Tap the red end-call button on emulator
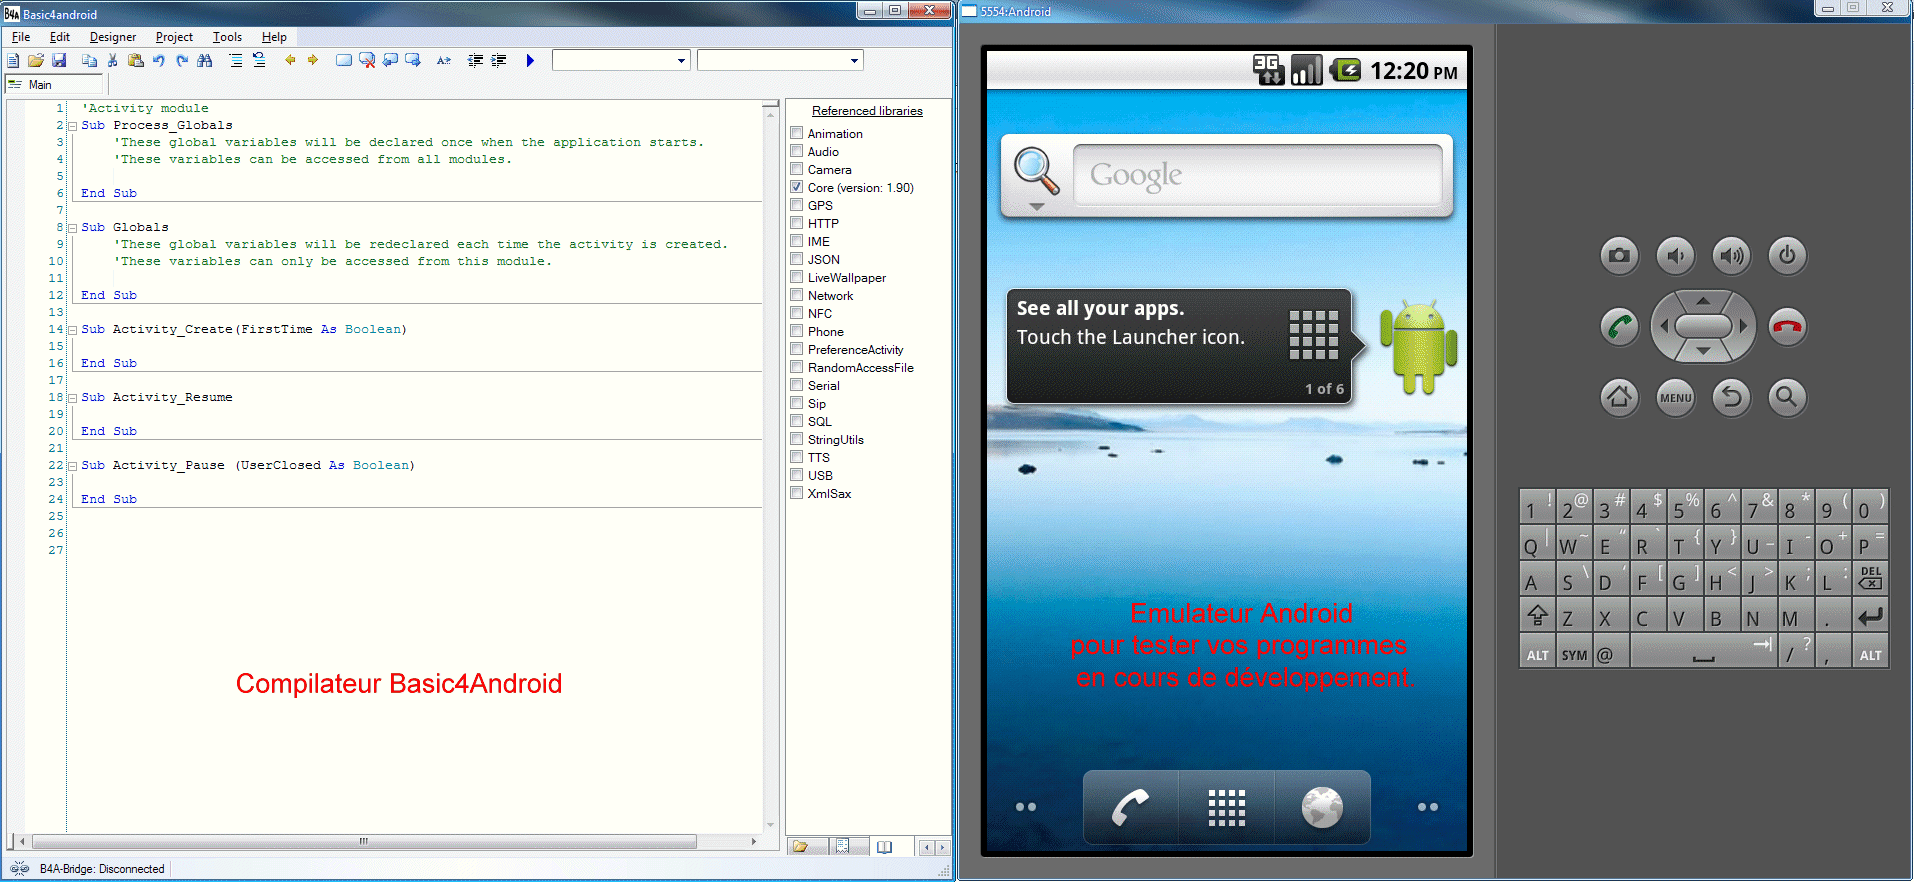1914x882 pixels. [1787, 327]
